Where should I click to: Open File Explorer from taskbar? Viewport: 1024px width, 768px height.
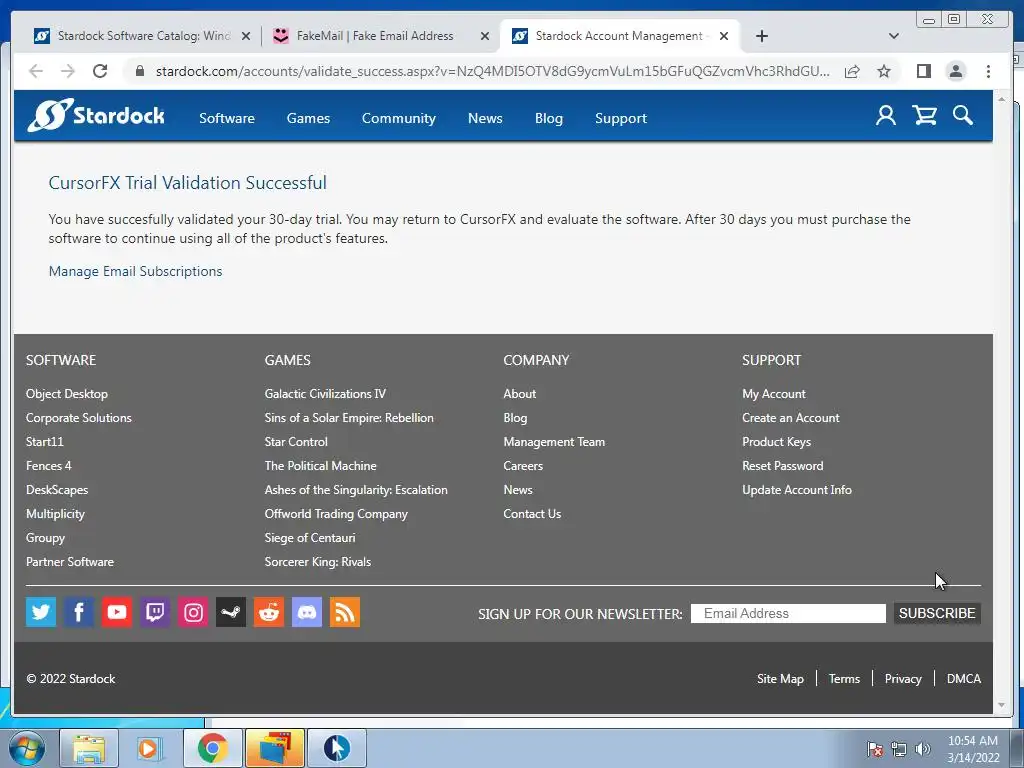[x=89, y=748]
